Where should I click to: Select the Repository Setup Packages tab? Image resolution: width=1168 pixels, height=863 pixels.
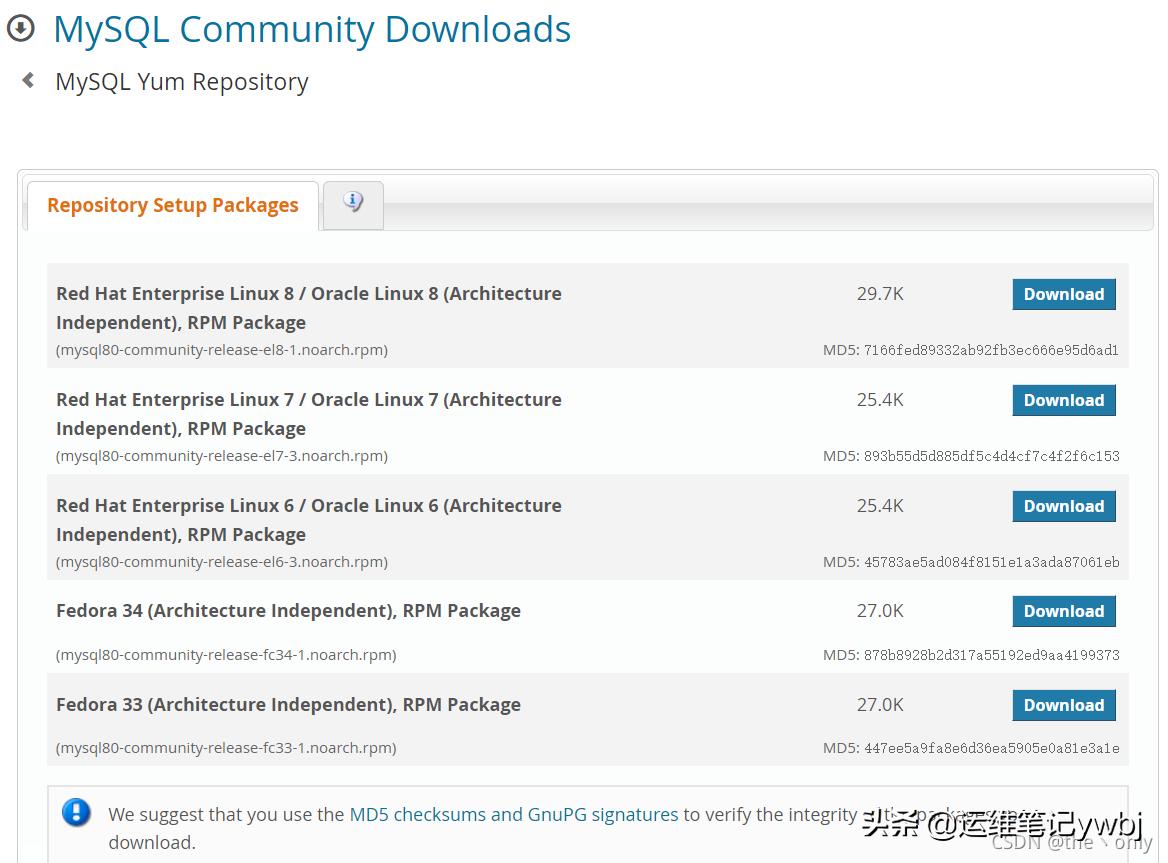coord(172,205)
